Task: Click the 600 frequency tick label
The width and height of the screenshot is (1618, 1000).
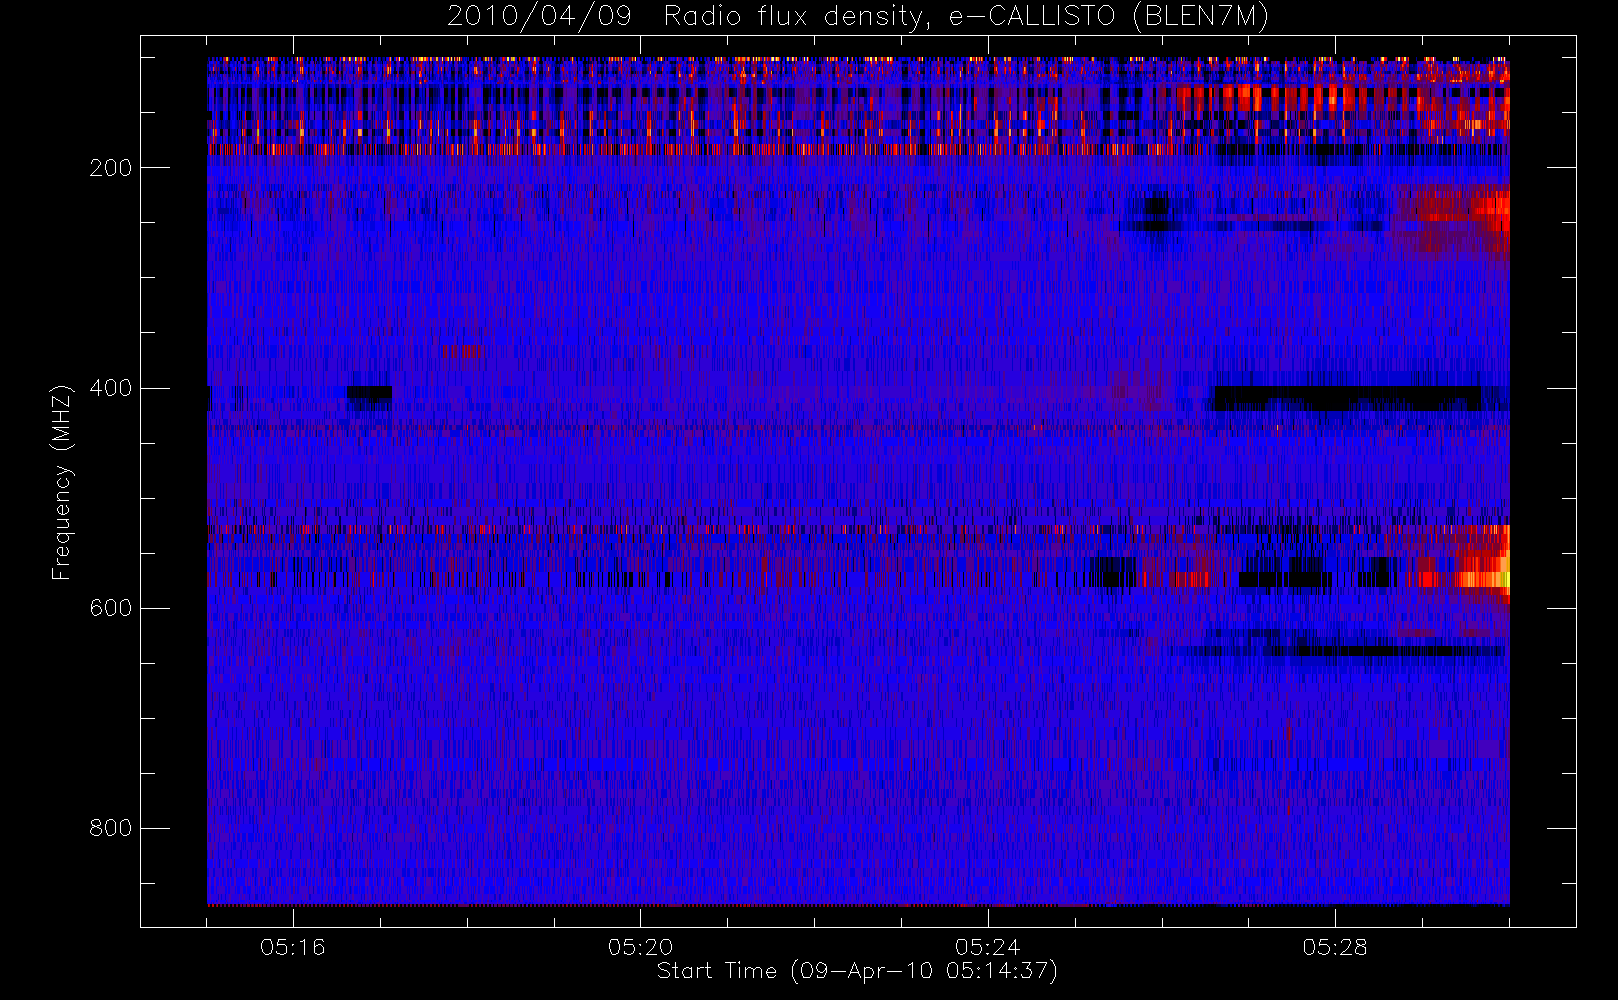Action: pyautogui.click(x=110, y=608)
